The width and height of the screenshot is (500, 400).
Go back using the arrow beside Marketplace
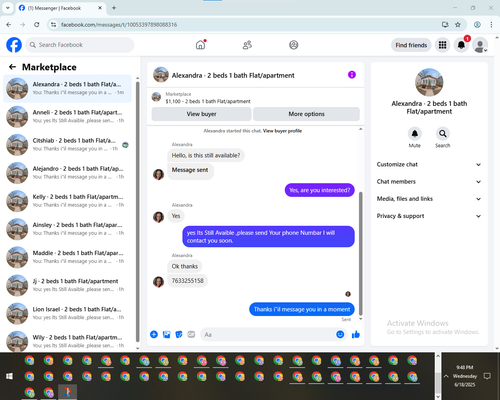pyautogui.click(x=12, y=67)
